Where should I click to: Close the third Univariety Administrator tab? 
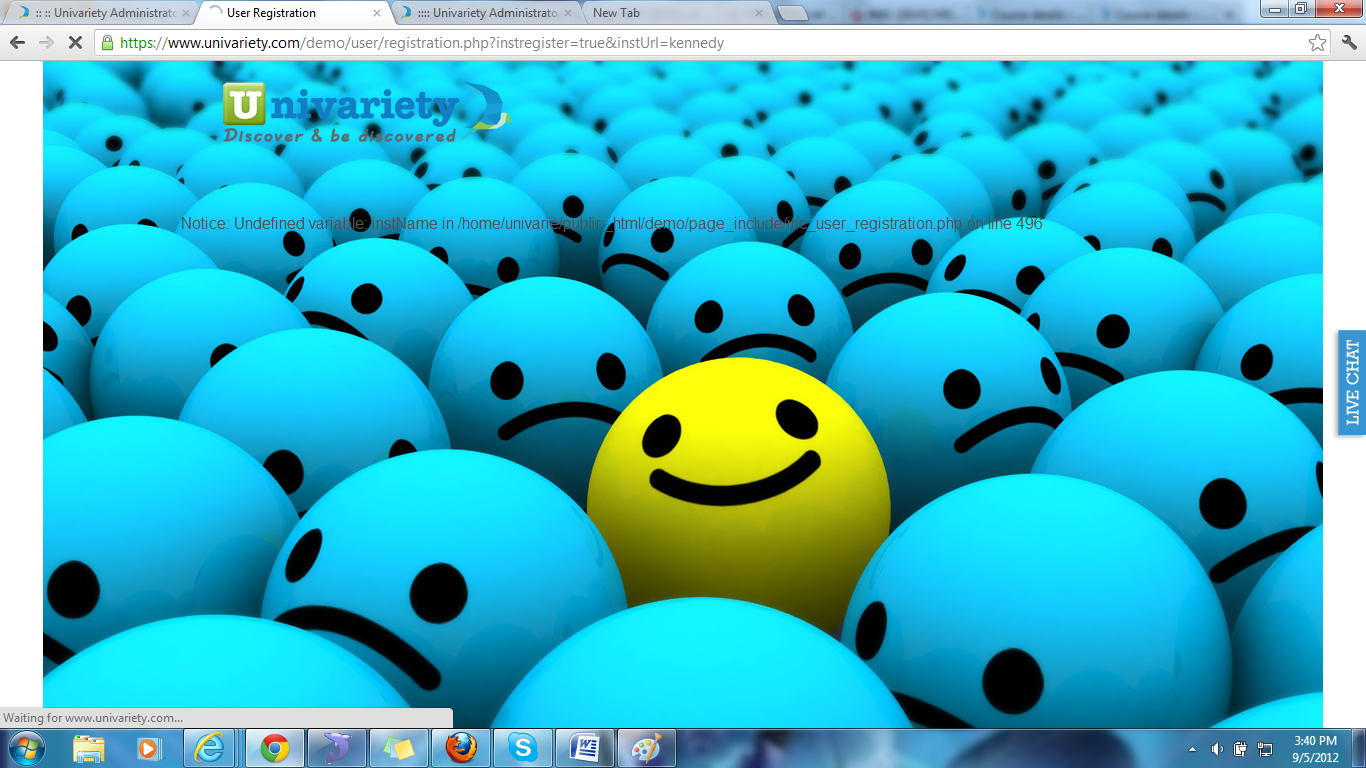567,13
